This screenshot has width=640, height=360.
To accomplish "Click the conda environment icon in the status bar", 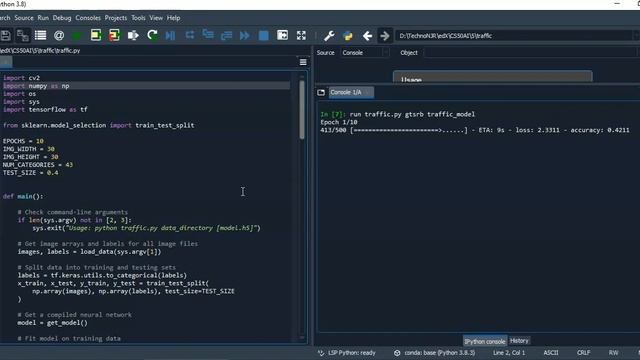I will (x=397, y=353).
